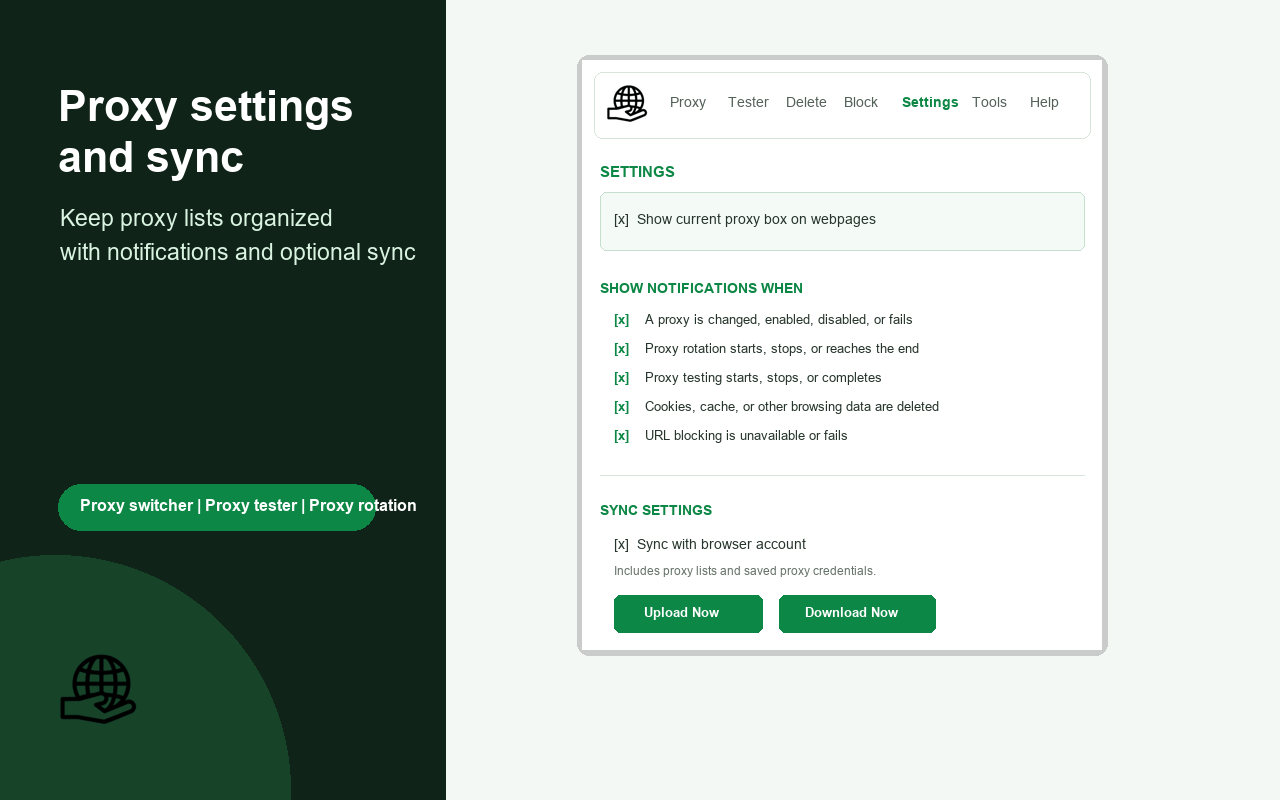The height and width of the screenshot is (800, 1280).
Task: Toggle proxy rotation notification checkbox
Action: 621,349
